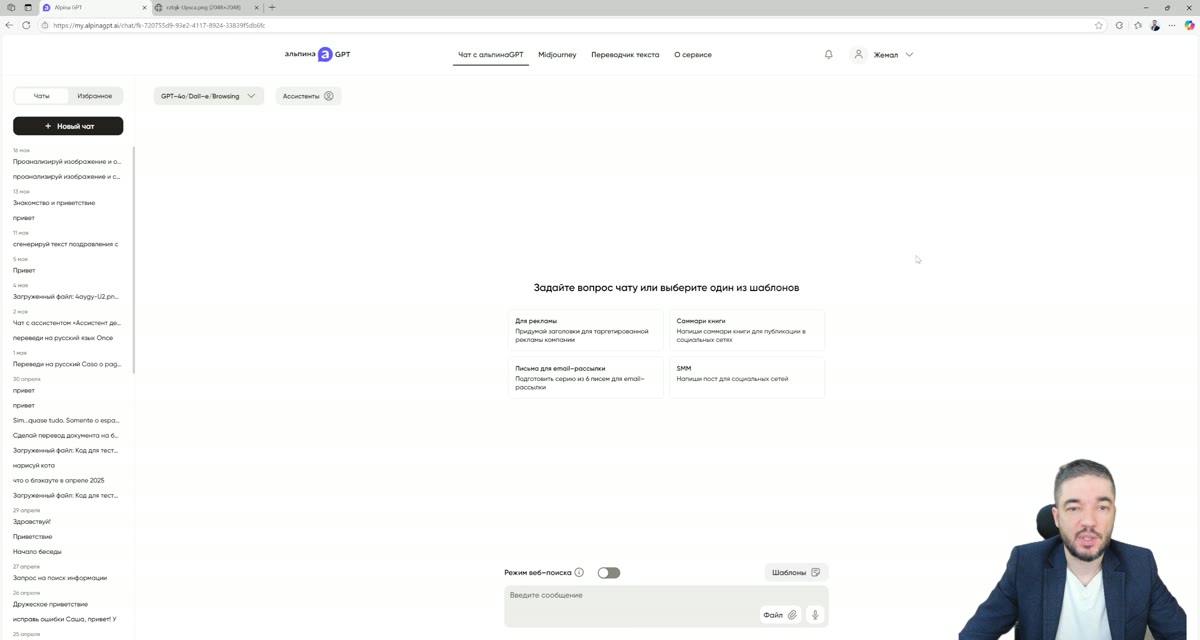The width and height of the screenshot is (1200, 640).
Task: Close the rztgk-Upsca.png browser tab
Action: pyautogui.click(x=256, y=7)
